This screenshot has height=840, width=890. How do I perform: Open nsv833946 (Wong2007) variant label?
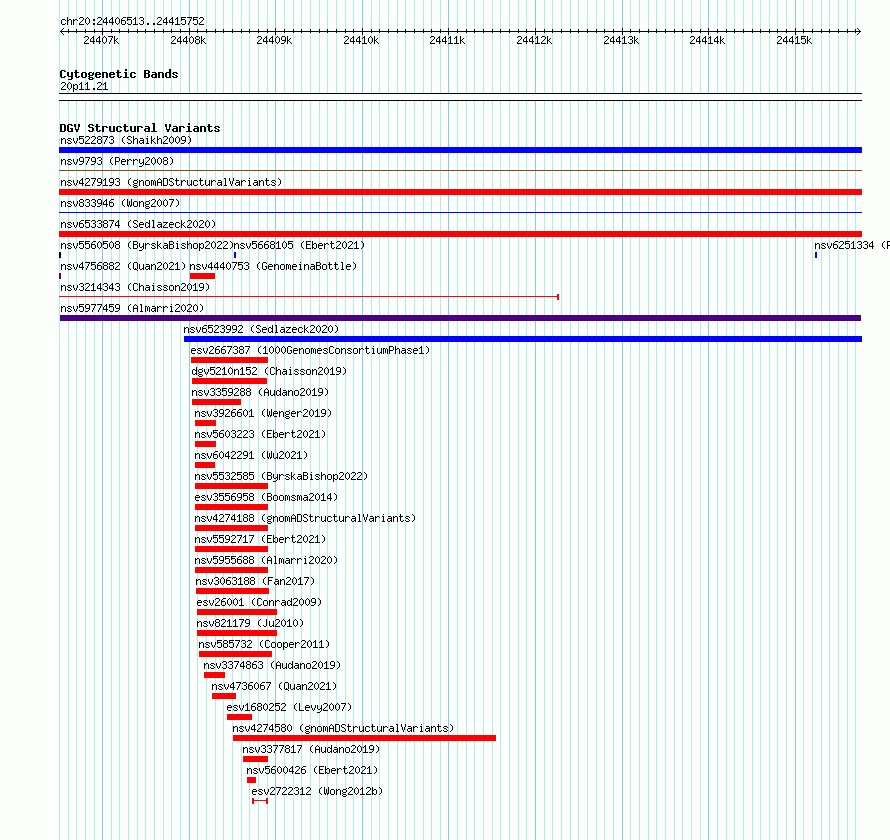pos(120,203)
